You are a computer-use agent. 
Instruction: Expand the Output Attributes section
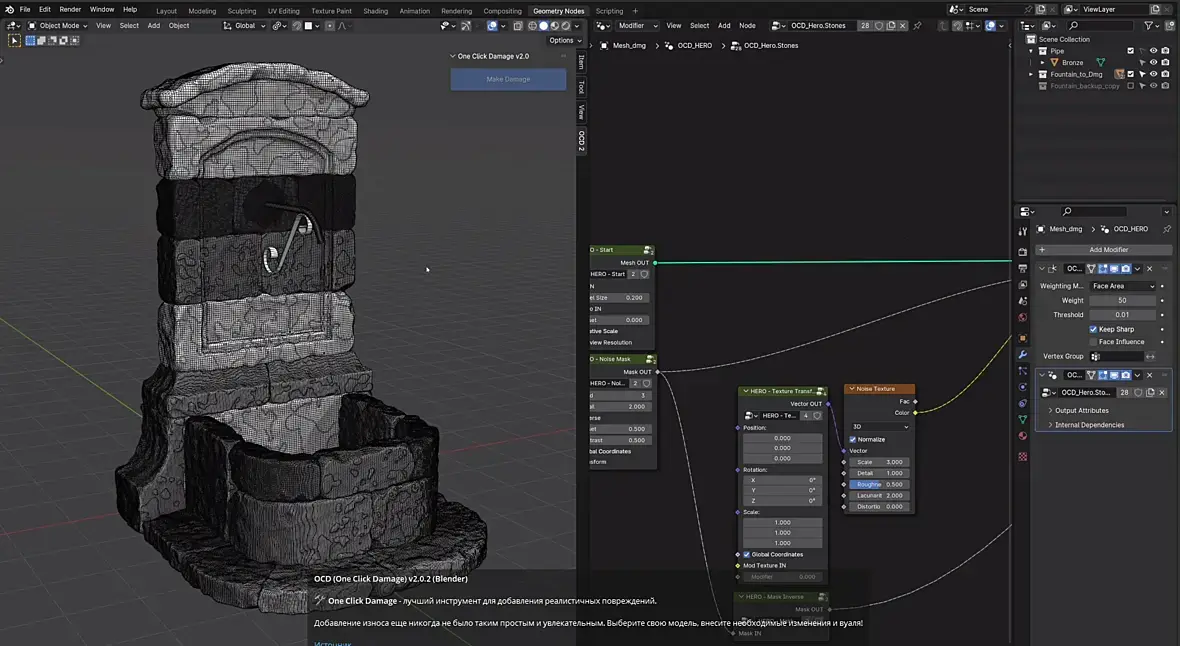1081,411
